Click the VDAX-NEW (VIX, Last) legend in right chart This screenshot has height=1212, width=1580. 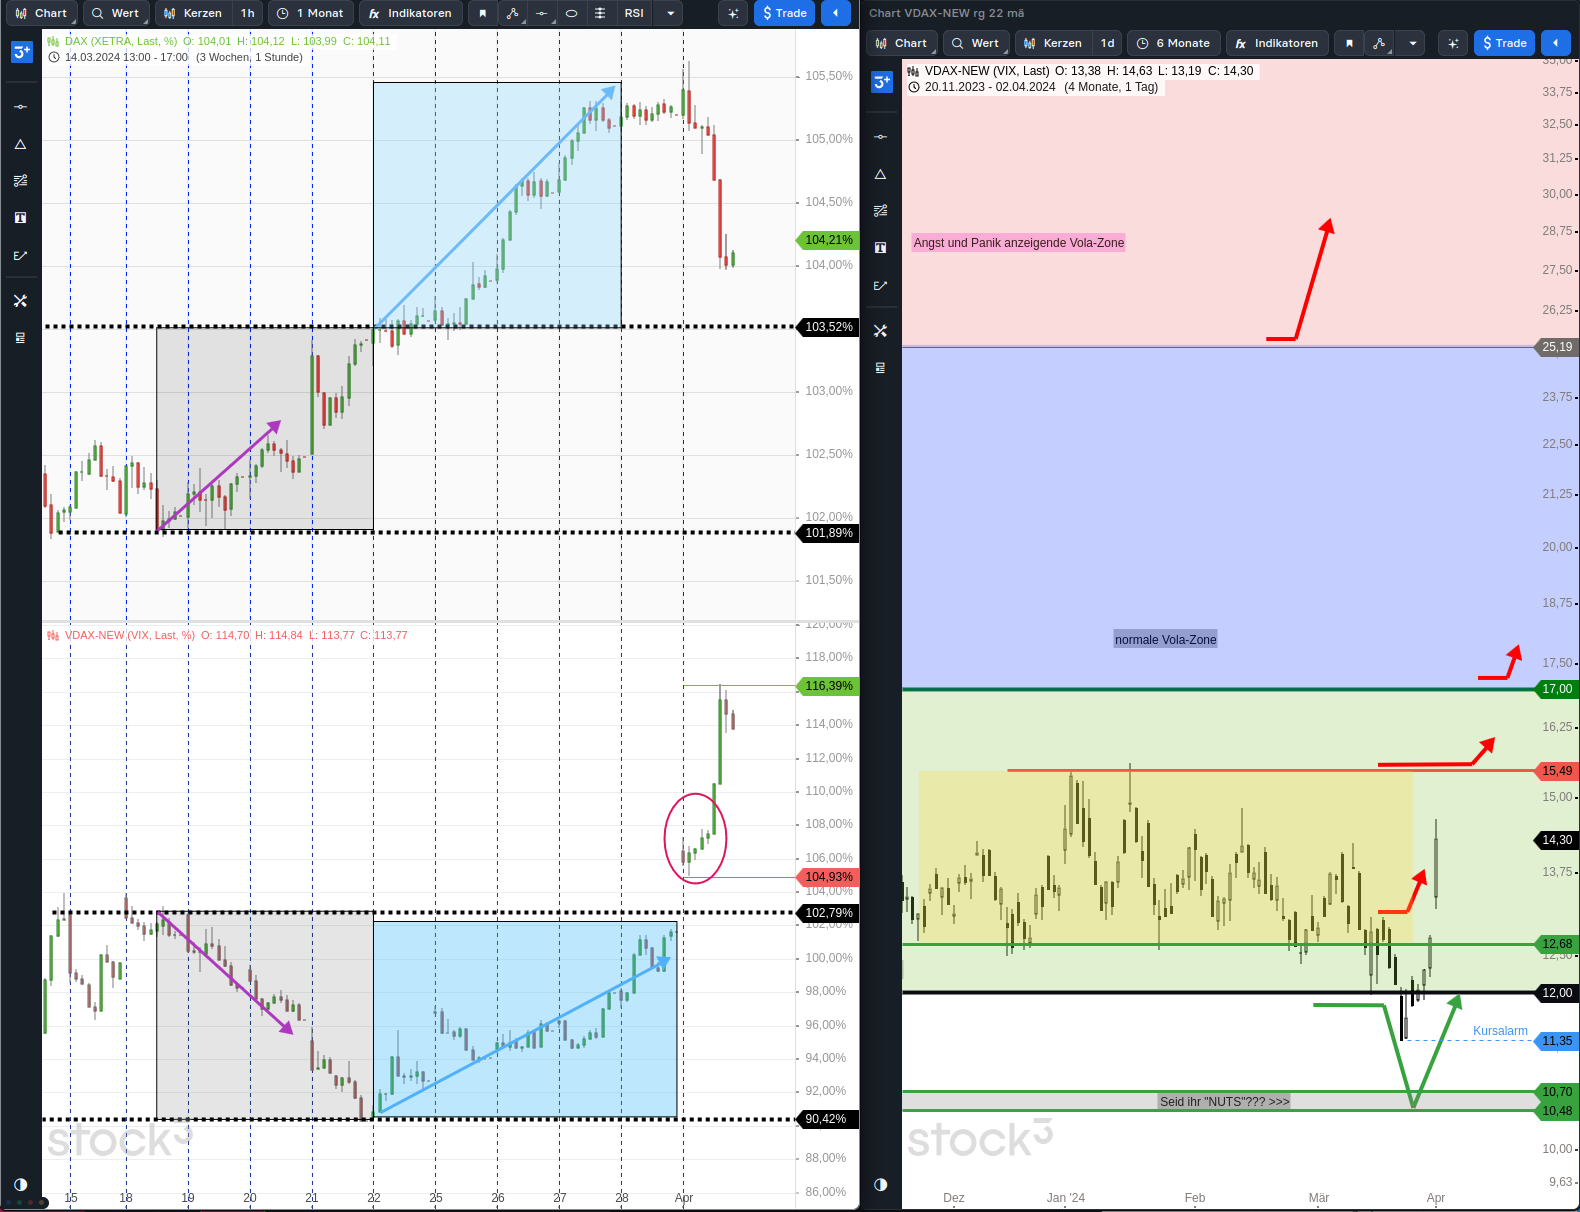pos(987,71)
